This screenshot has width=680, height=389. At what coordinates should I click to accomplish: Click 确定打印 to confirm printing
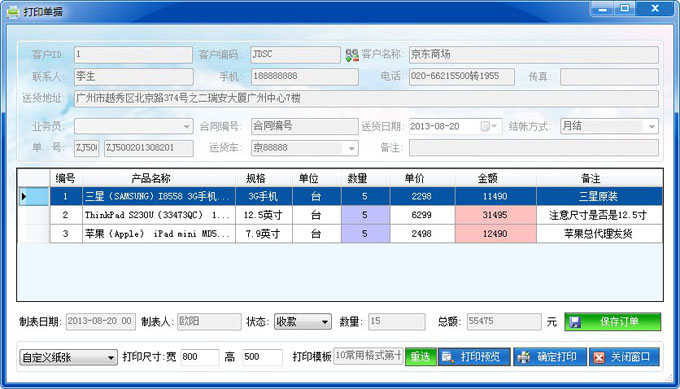pos(550,357)
